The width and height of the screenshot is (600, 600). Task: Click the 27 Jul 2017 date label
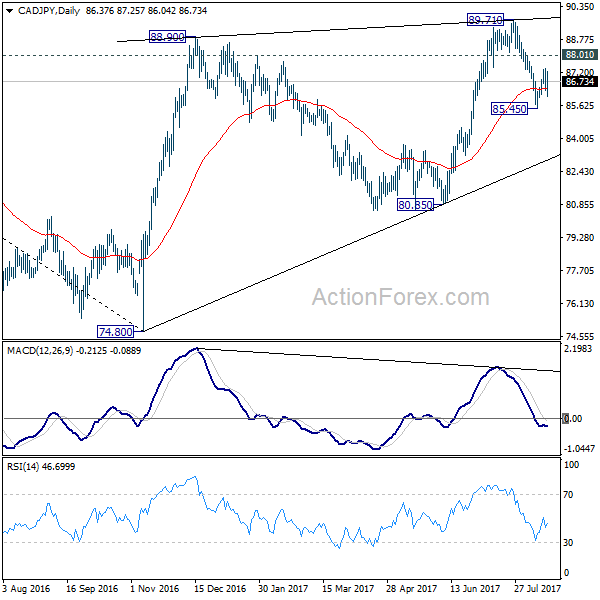click(x=537, y=588)
